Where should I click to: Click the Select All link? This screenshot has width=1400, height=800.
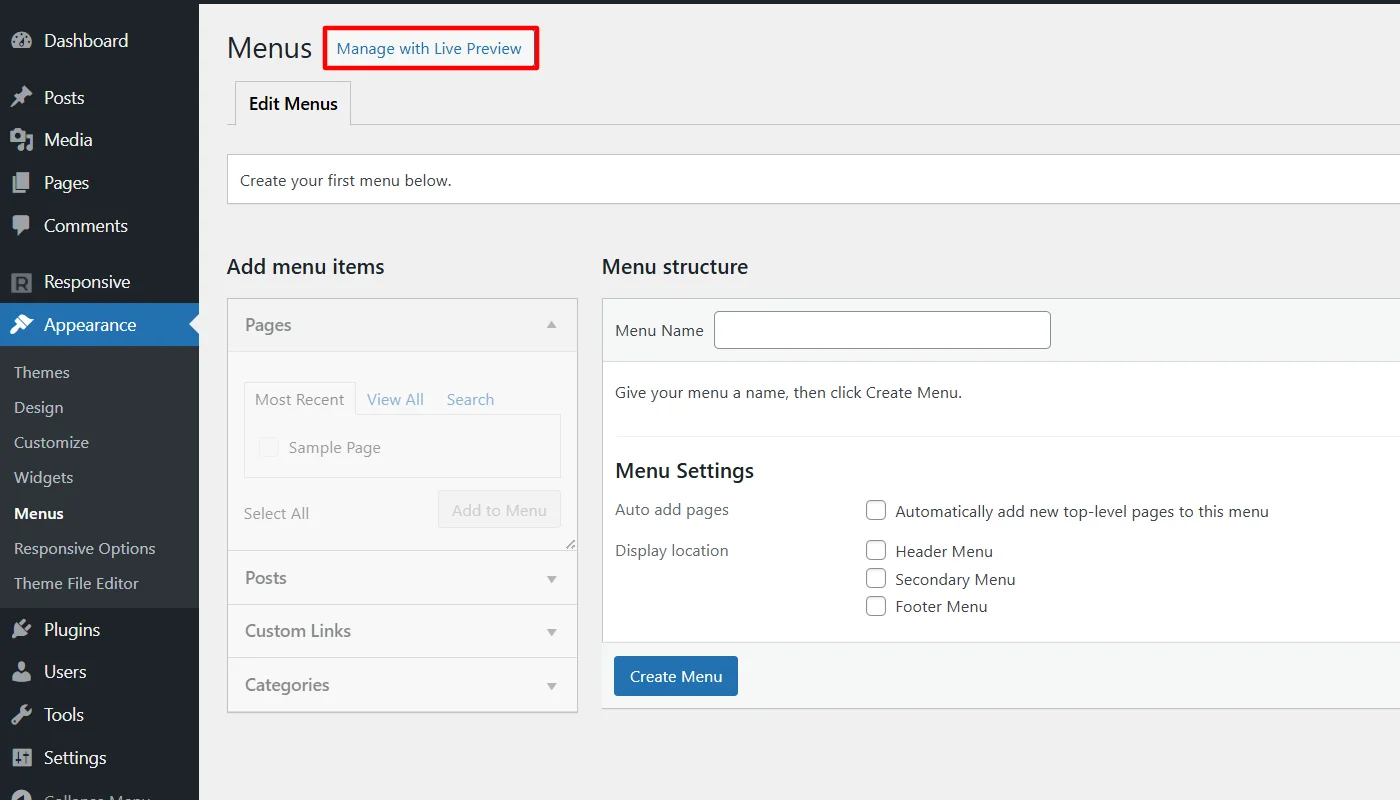point(276,514)
